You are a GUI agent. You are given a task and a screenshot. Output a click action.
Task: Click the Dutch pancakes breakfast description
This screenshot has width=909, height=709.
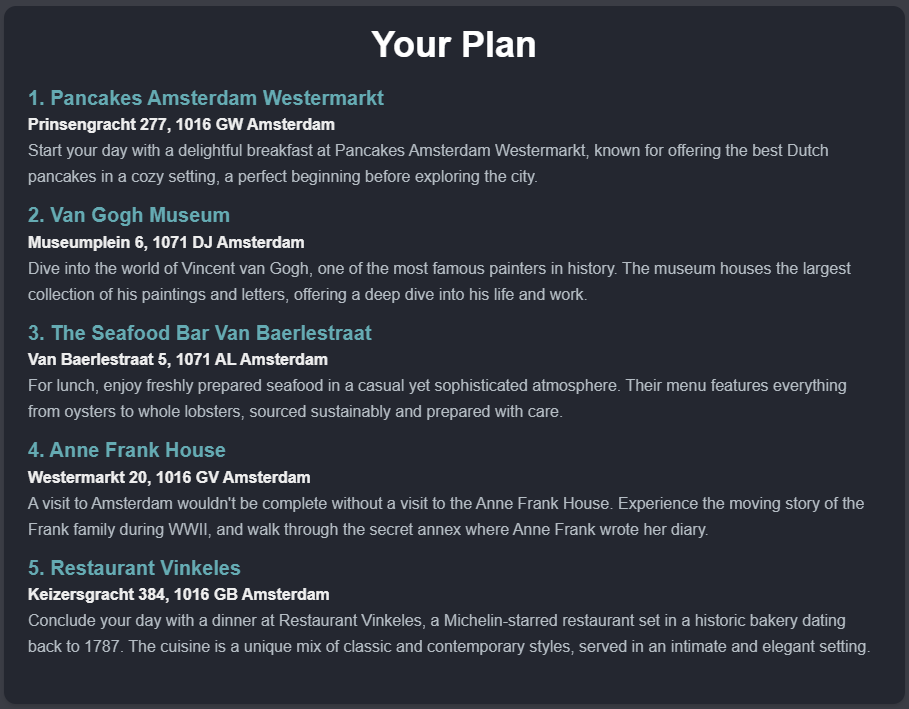coord(428,164)
